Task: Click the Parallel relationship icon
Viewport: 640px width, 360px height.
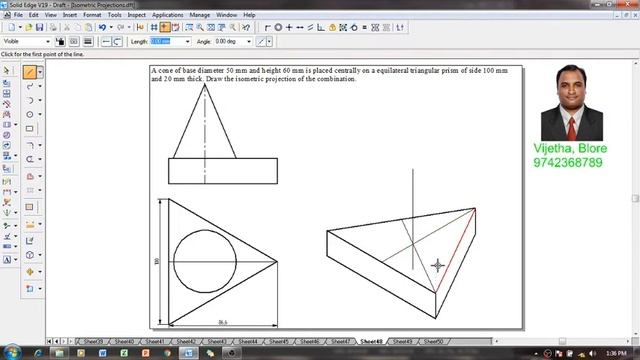Action: coord(310,27)
